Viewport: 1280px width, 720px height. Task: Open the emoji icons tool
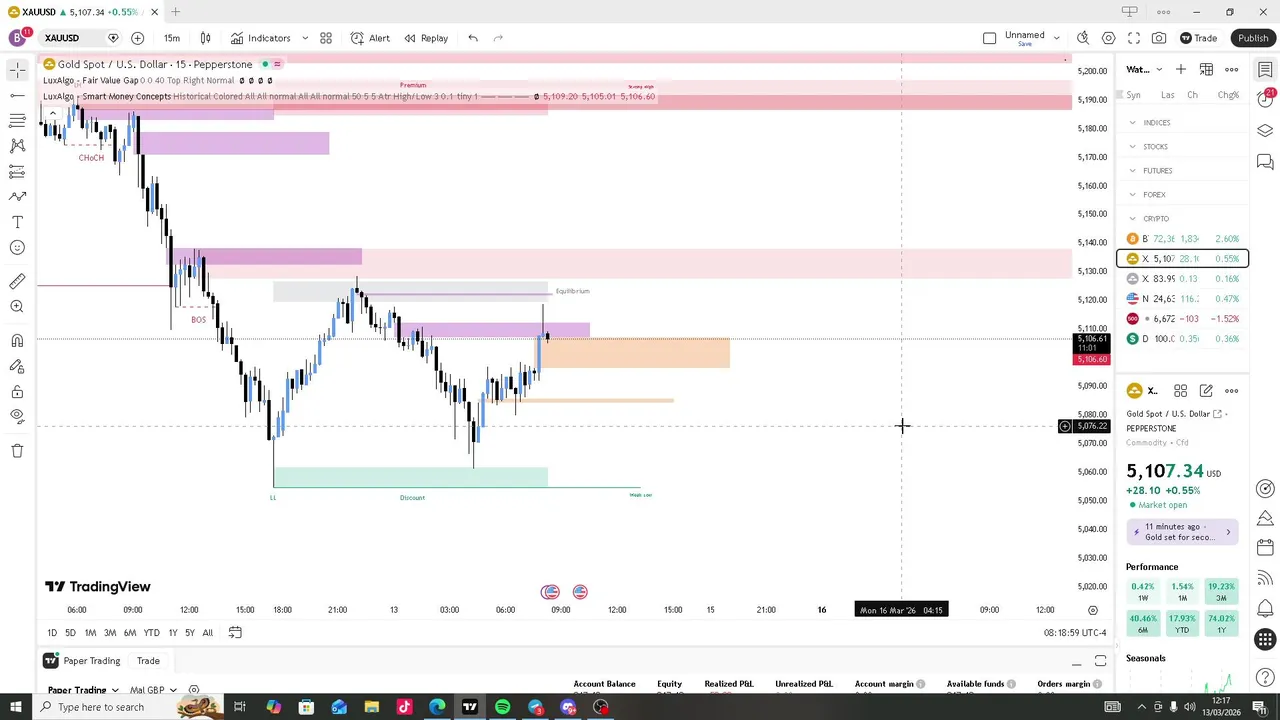17,248
